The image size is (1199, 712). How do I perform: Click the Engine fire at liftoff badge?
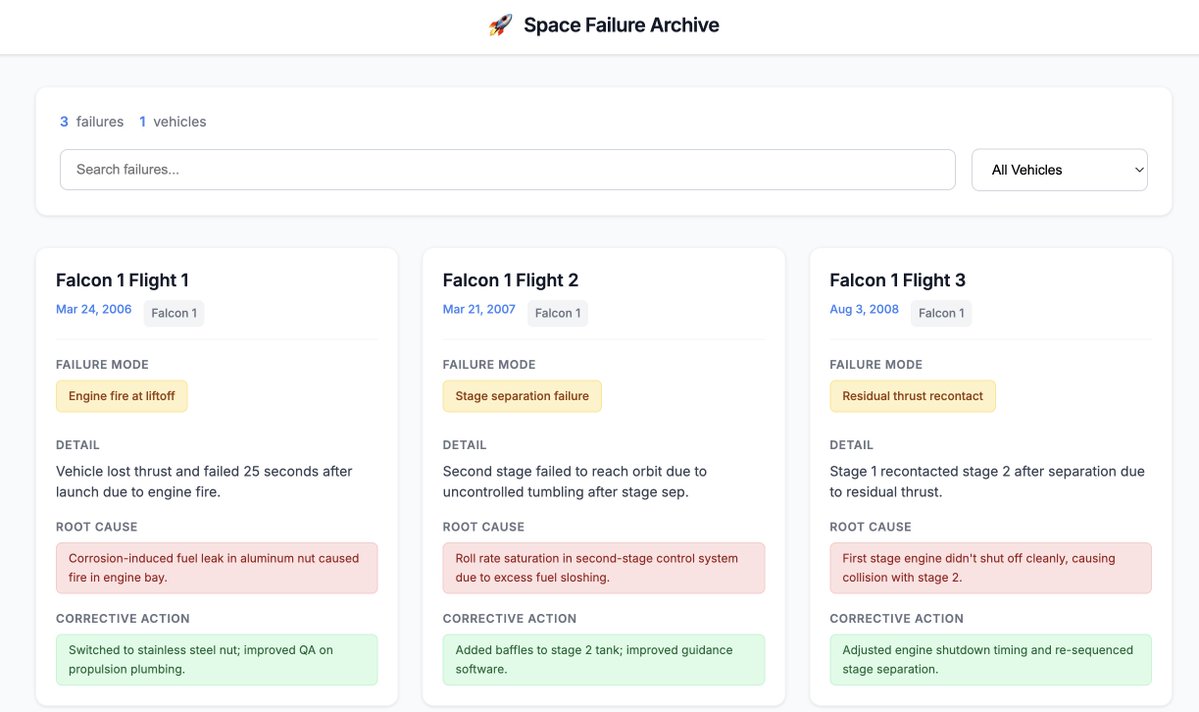click(x=122, y=396)
